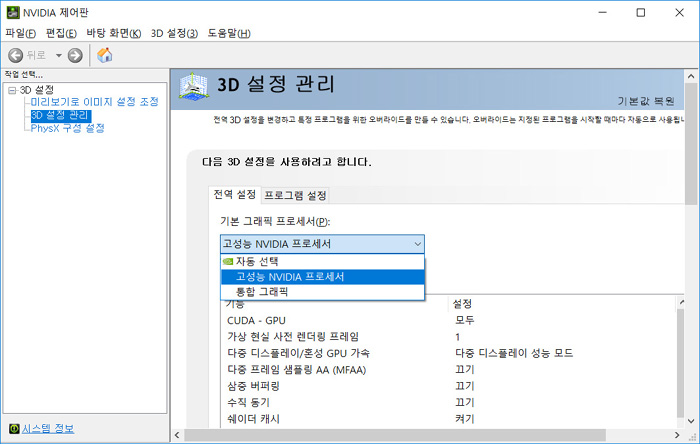Viewport: 700px width, 444px height.
Task: Click the 3D settings header cube icon
Action: (194, 87)
